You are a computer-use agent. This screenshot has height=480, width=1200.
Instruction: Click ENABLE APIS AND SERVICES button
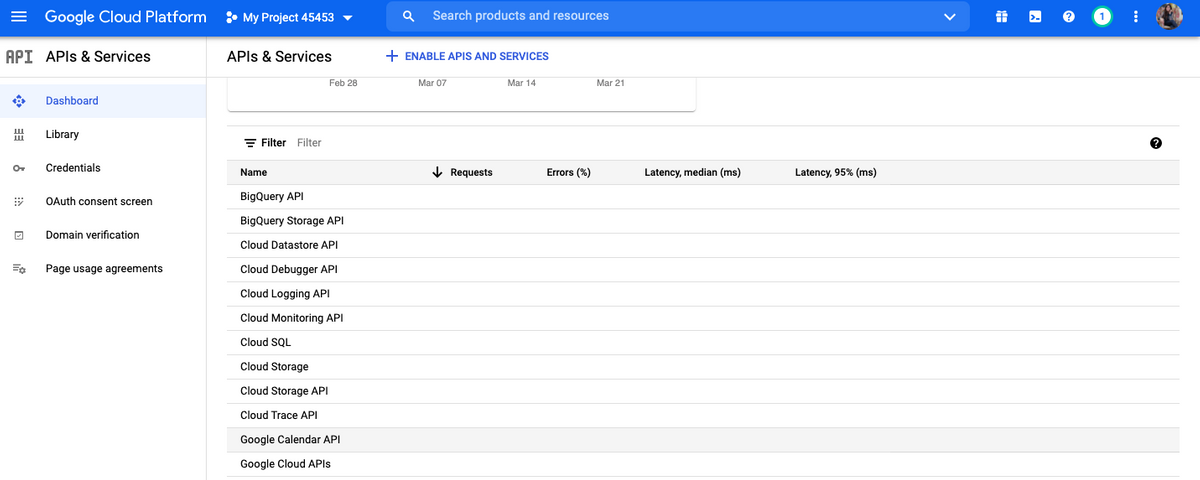click(467, 56)
